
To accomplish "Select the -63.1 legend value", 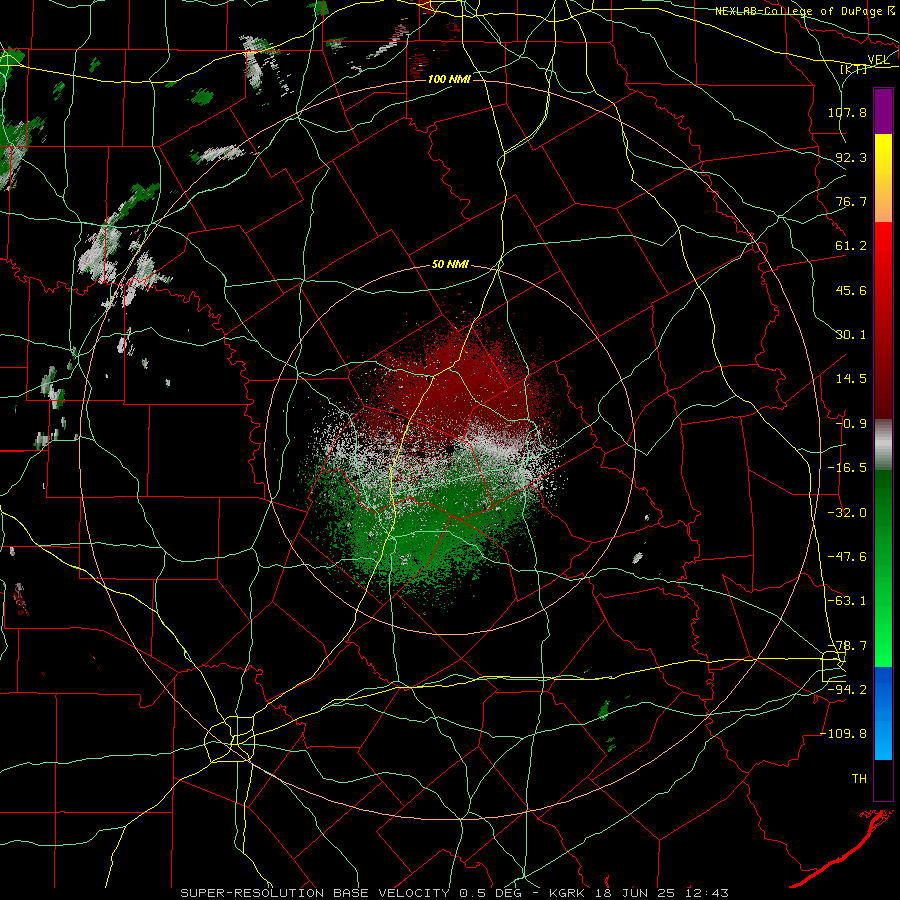I will point(847,601).
